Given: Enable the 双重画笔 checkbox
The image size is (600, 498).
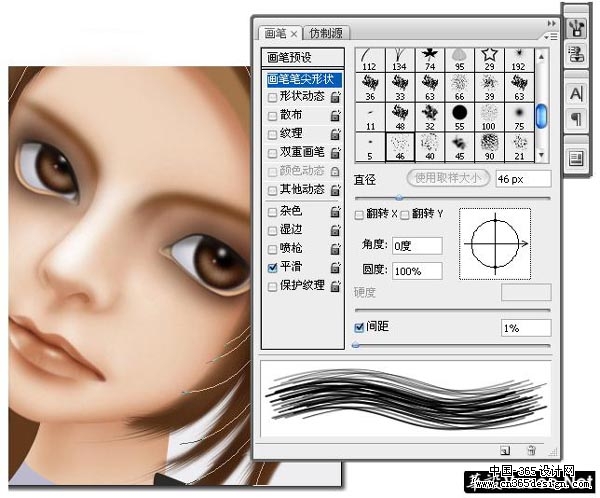Looking at the screenshot, I should [272, 153].
